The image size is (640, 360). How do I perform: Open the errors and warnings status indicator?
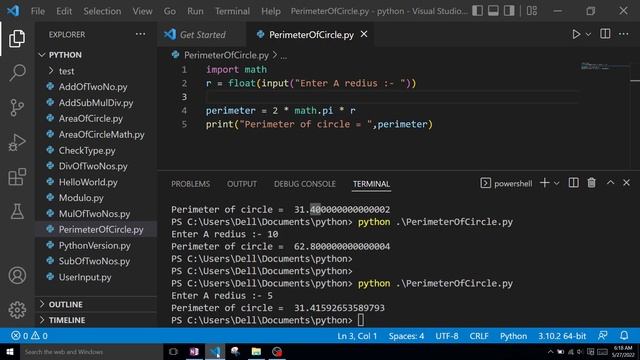(x=29, y=336)
